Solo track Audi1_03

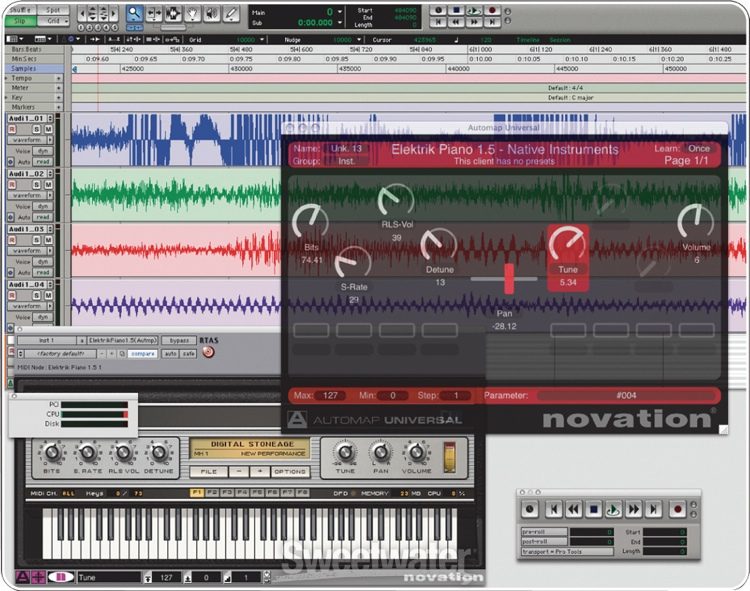point(37,240)
